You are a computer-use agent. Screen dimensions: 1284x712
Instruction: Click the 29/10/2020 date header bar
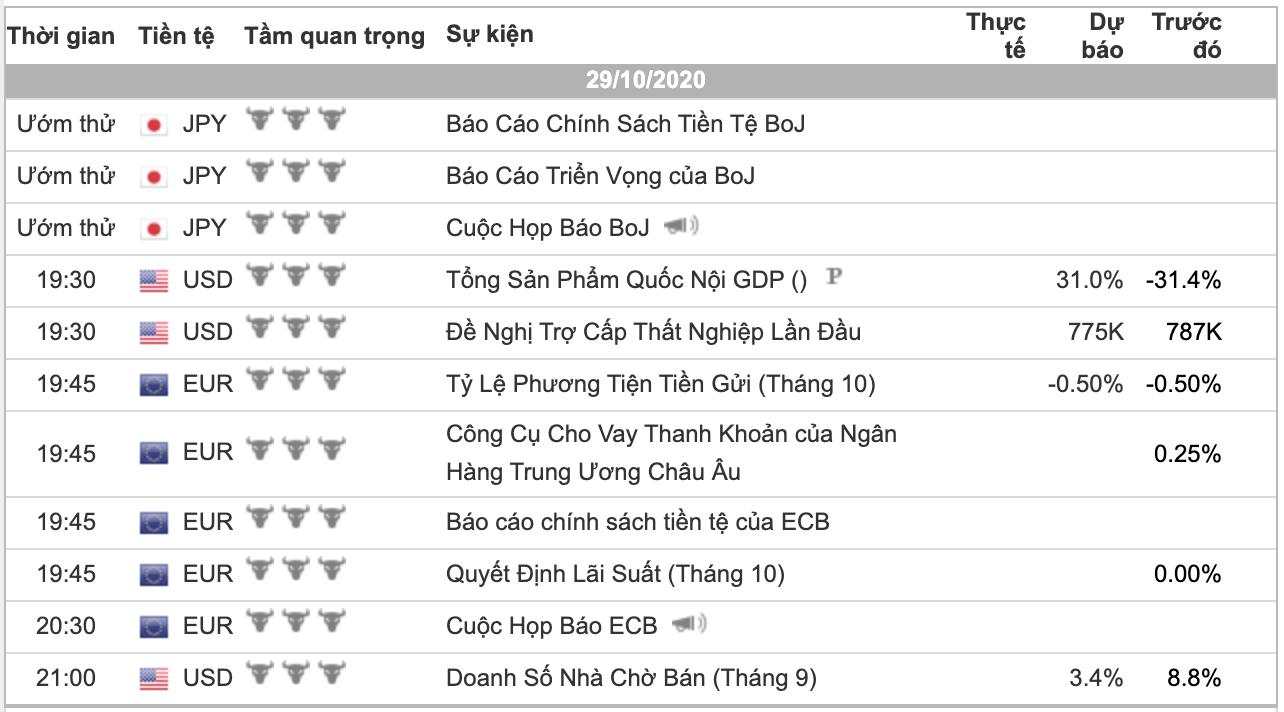tap(642, 81)
